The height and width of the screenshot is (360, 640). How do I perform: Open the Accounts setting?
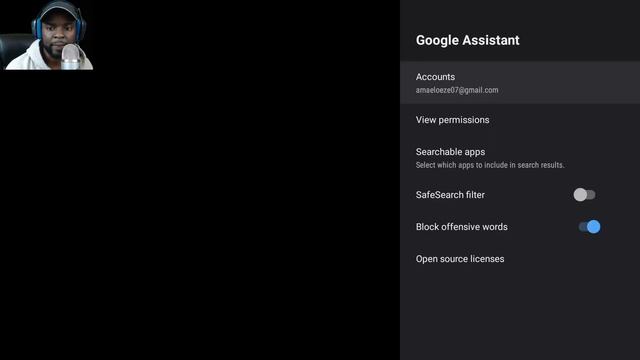click(x=520, y=82)
